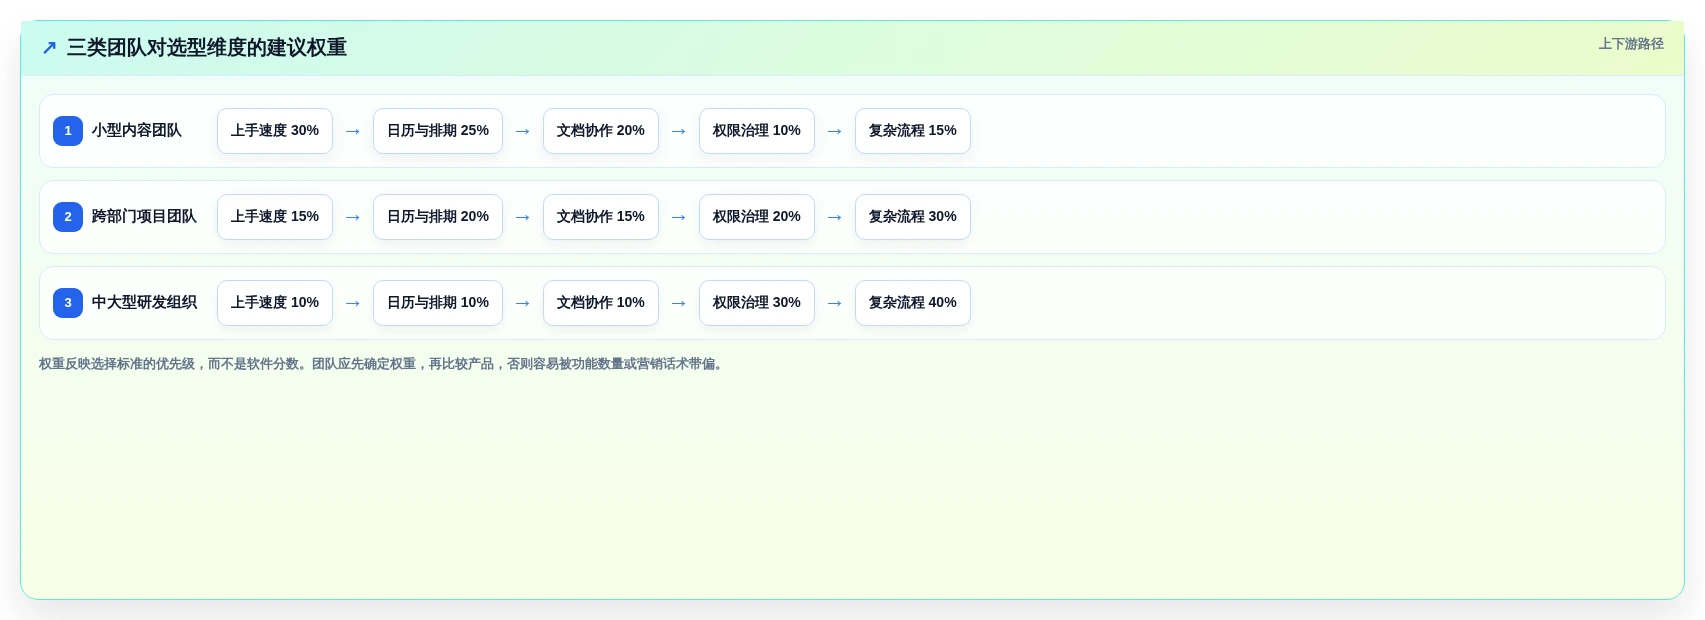The height and width of the screenshot is (620, 1705).
Task: Click the arrow after 上手速度 30%
Action: (x=353, y=131)
